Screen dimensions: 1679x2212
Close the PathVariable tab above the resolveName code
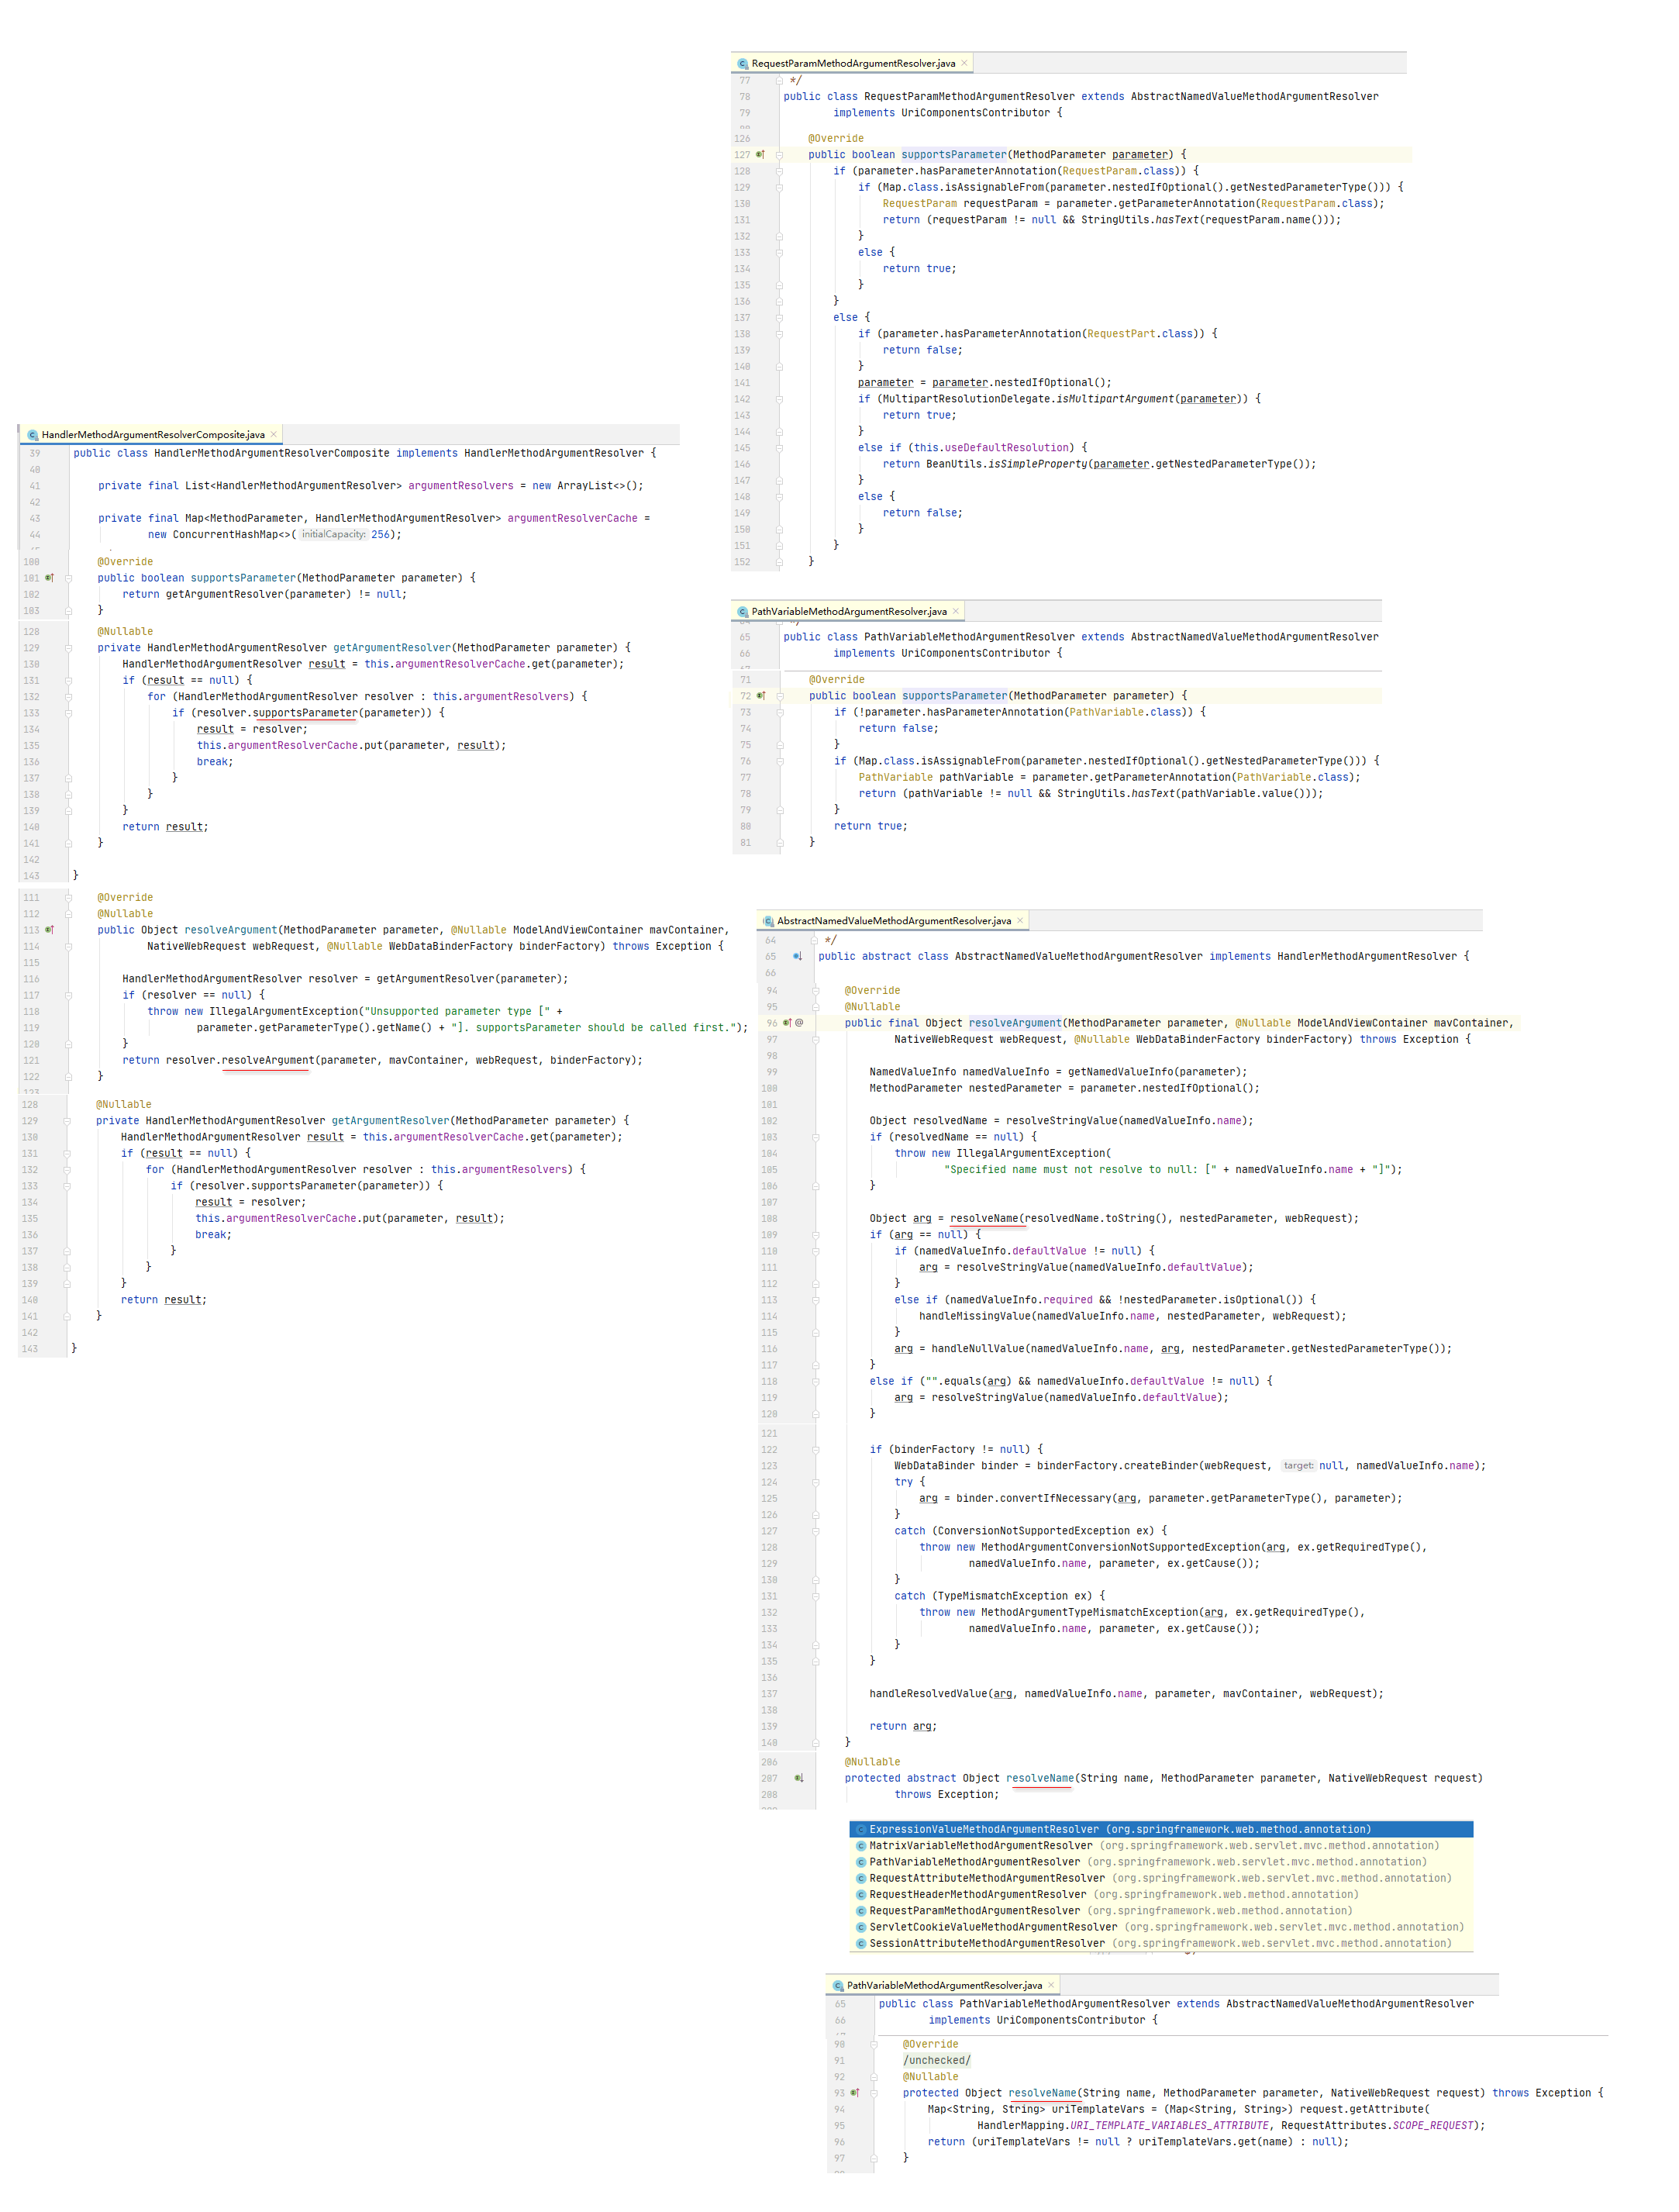pos(1051,1985)
